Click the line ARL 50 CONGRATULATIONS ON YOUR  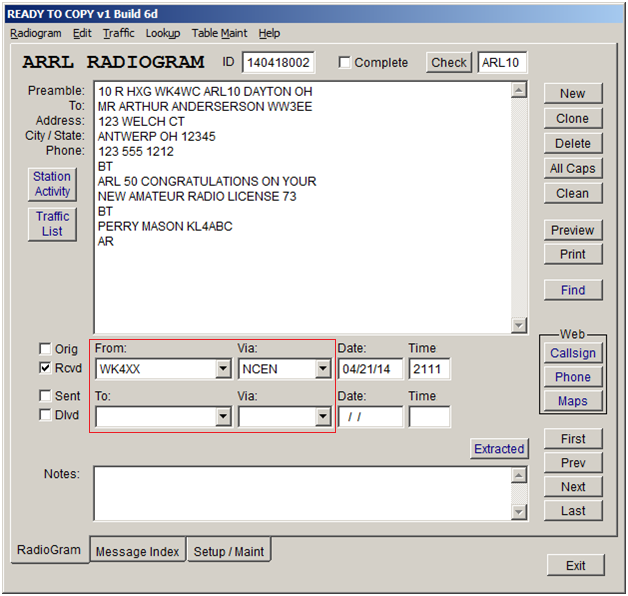click(x=207, y=181)
